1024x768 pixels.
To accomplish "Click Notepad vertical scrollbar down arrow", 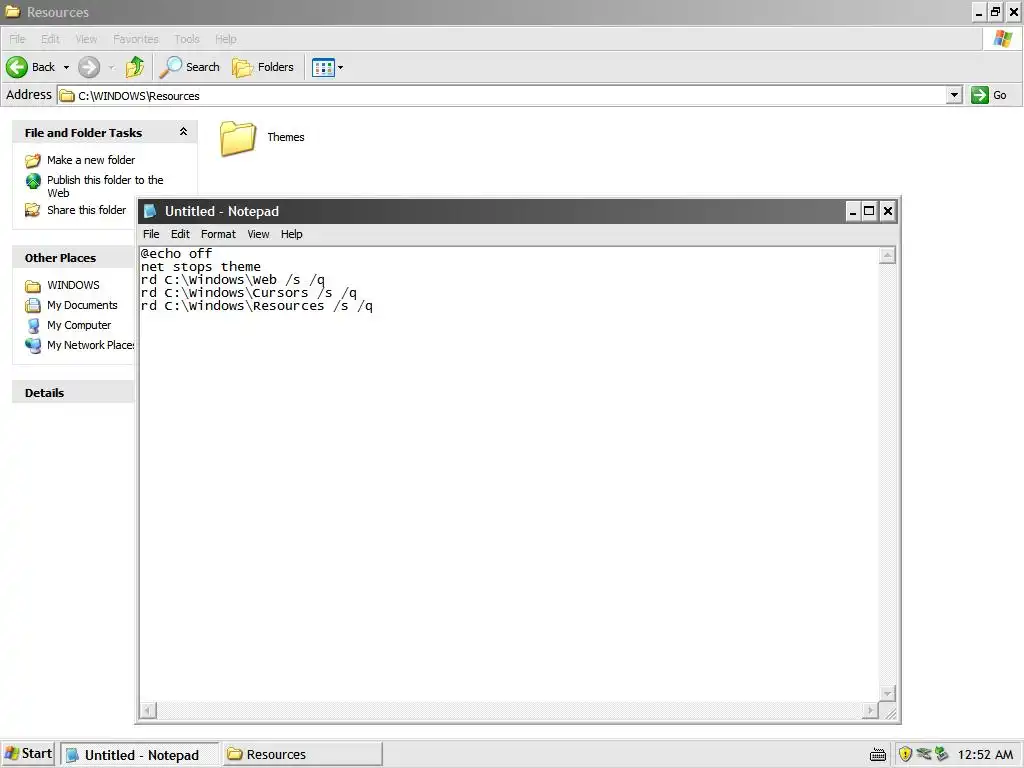I will 887,693.
